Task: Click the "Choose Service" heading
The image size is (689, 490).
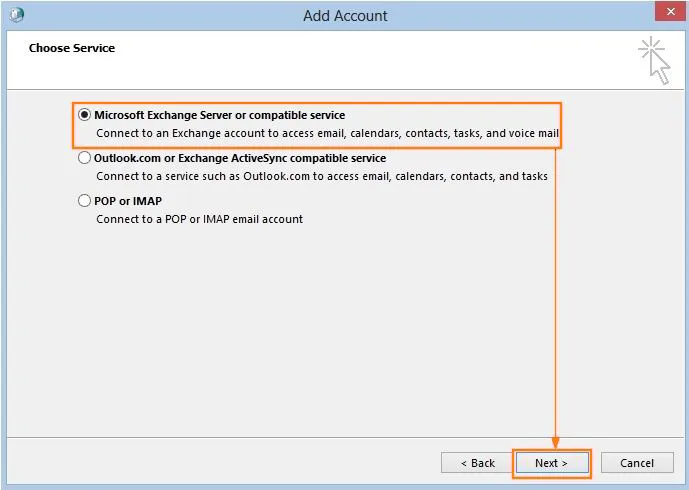Action: click(x=72, y=48)
